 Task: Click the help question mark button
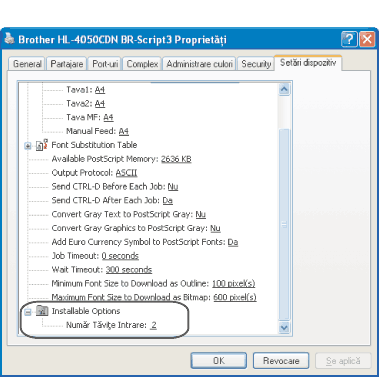[x=349, y=39]
